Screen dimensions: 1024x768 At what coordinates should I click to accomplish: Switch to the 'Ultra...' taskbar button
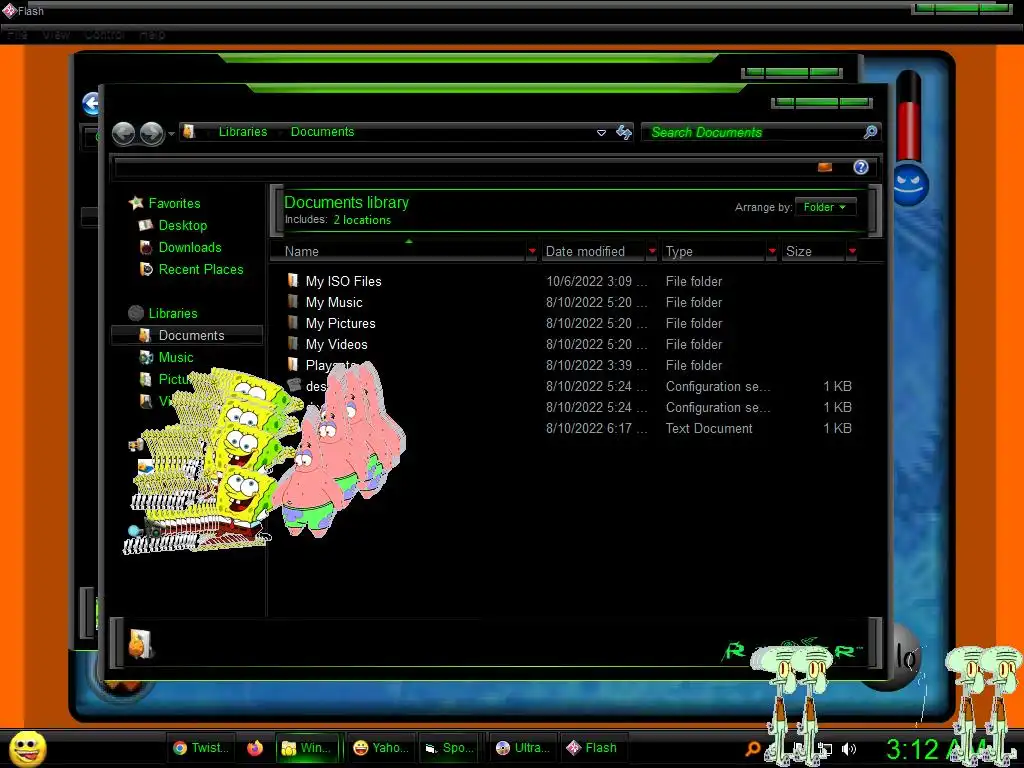click(x=522, y=748)
